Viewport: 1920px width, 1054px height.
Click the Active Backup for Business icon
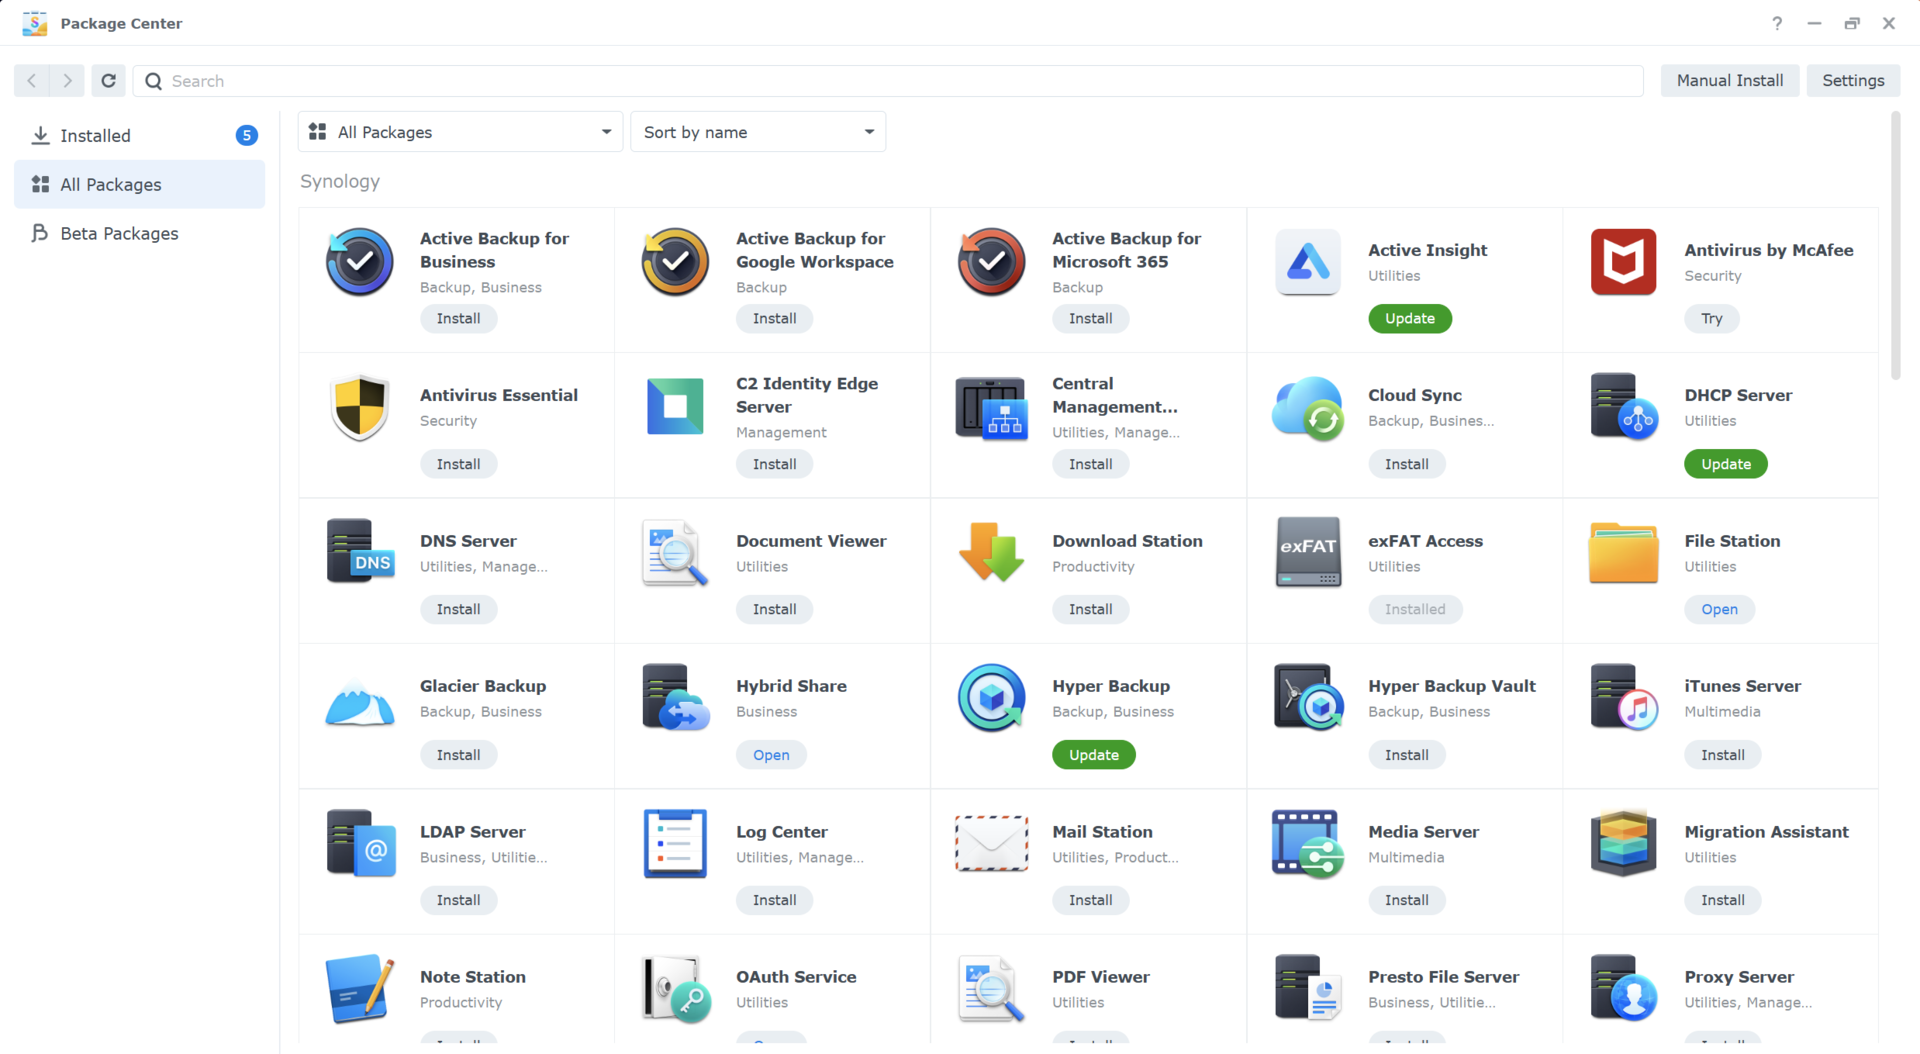click(359, 262)
